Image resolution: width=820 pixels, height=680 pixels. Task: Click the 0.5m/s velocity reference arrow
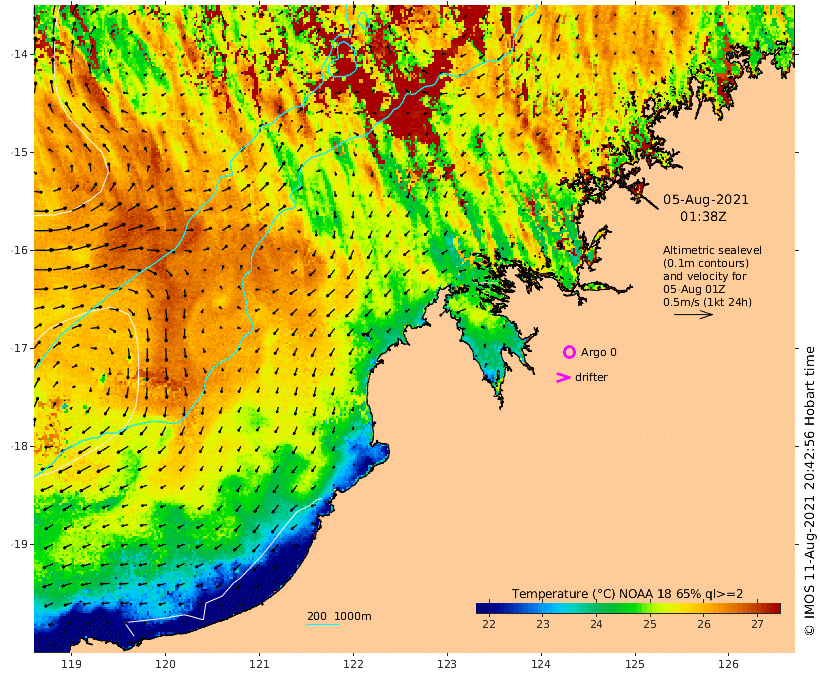693,314
